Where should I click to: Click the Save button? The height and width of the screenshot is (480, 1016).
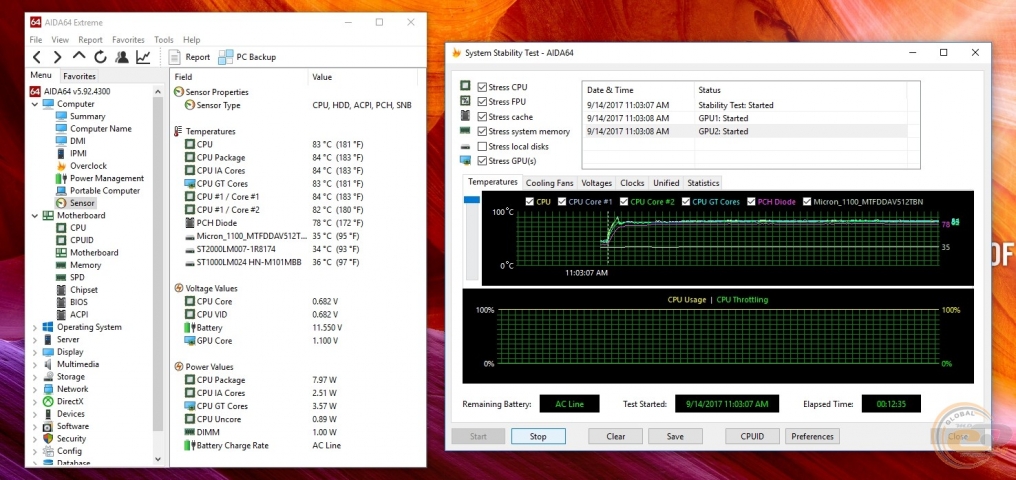click(675, 437)
